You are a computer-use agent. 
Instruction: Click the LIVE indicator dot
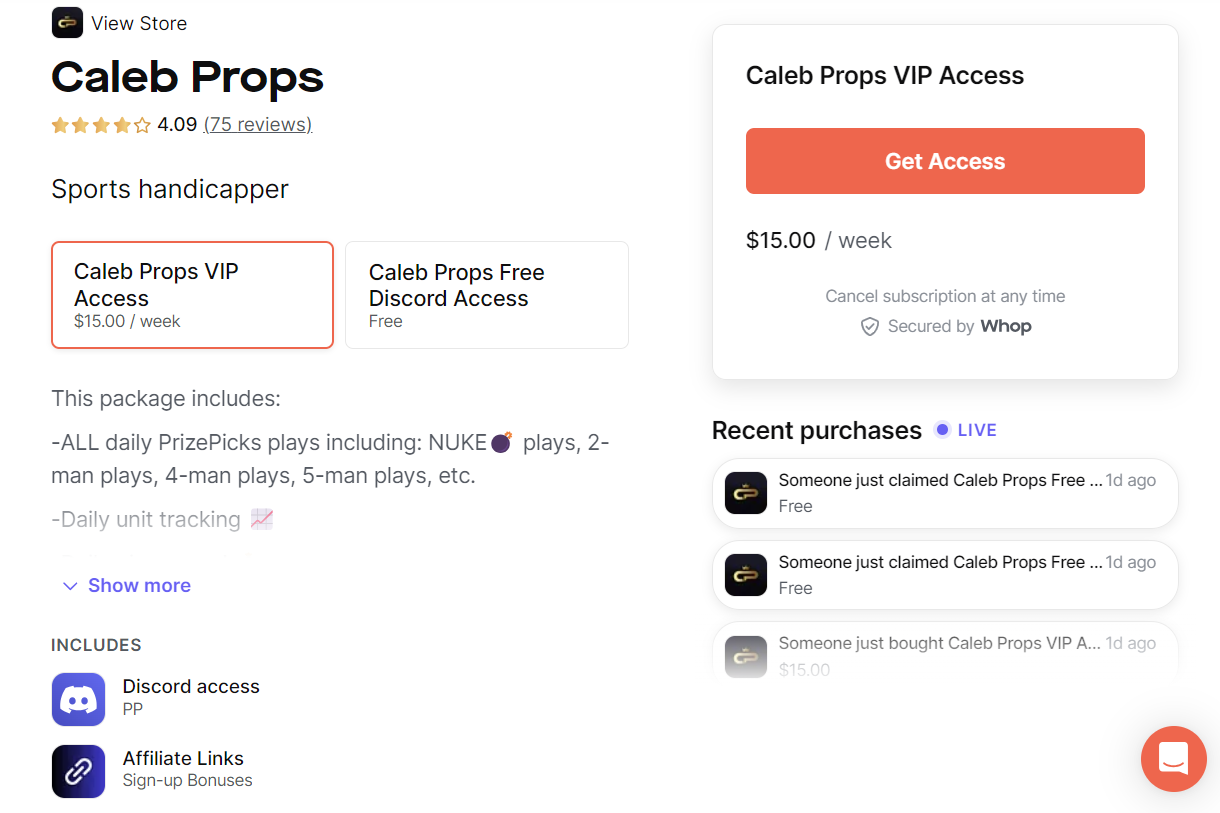pyautogui.click(x=941, y=429)
